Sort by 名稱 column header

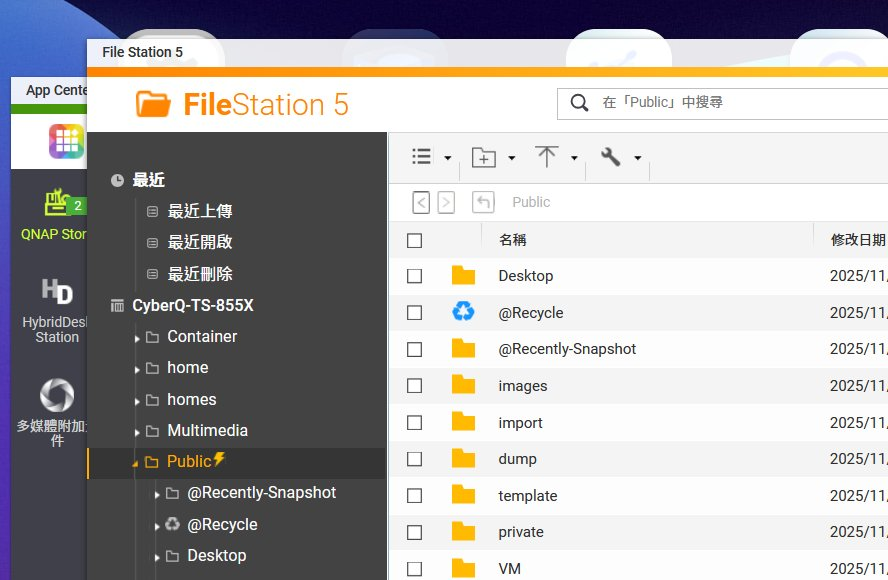point(513,240)
